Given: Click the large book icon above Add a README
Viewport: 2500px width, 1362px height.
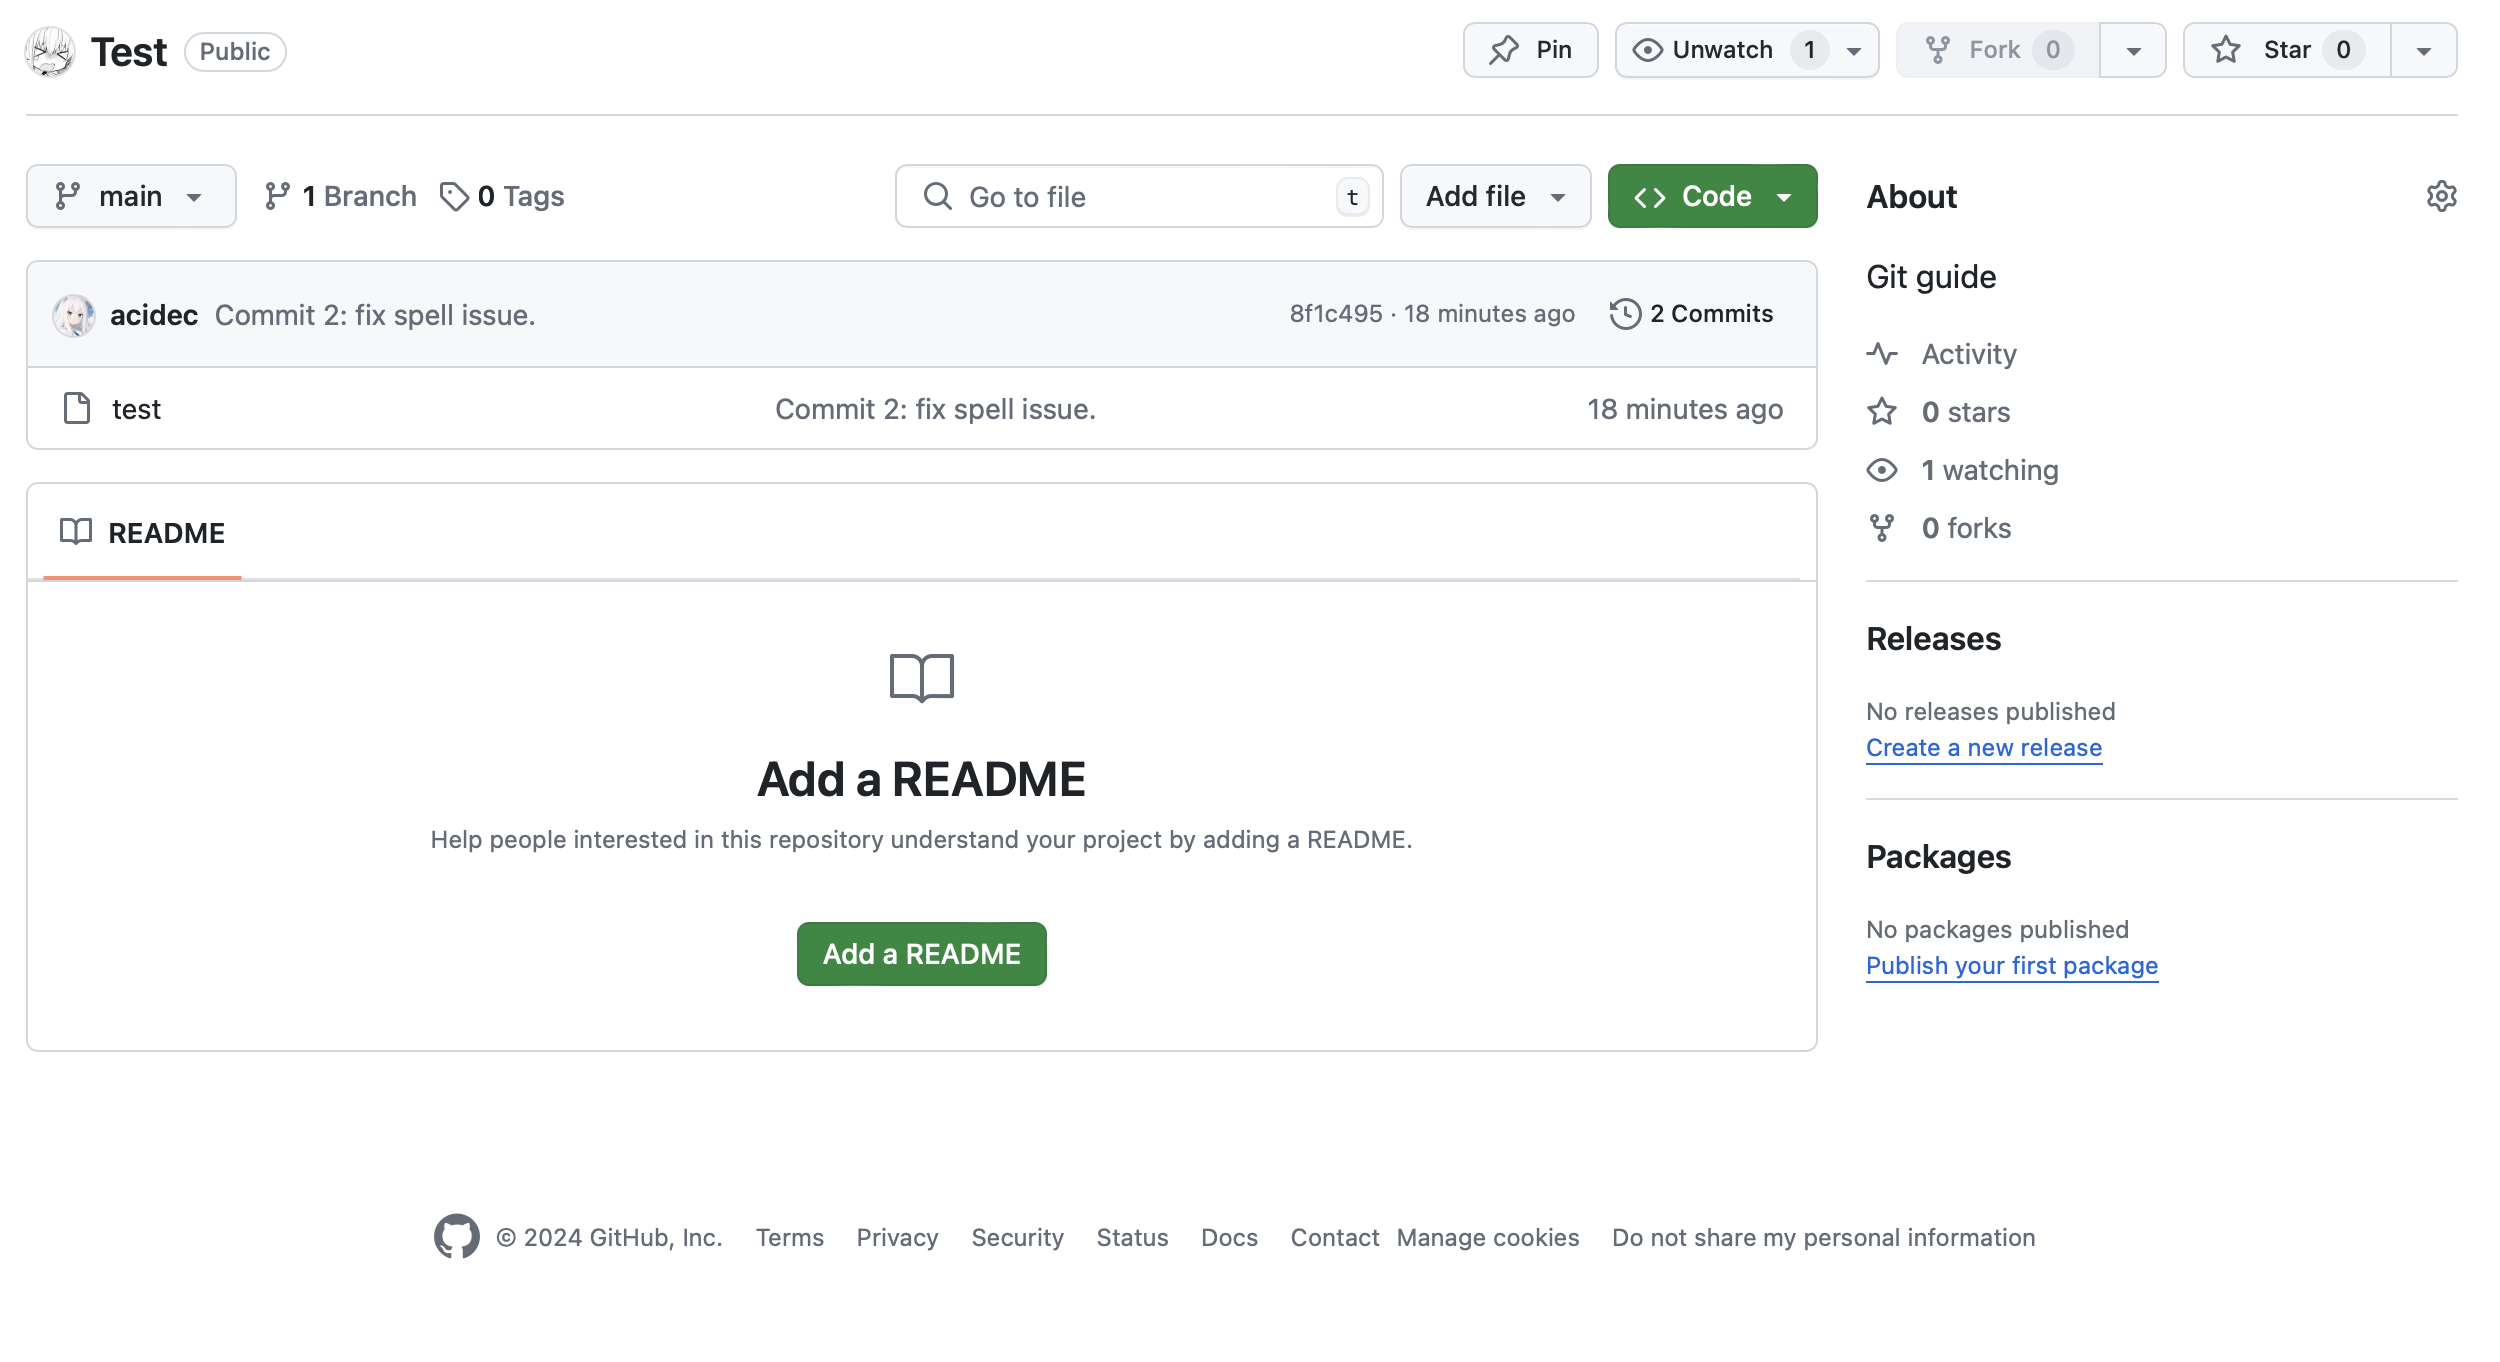Looking at the screenshot, I should click(x=921, y=678).
